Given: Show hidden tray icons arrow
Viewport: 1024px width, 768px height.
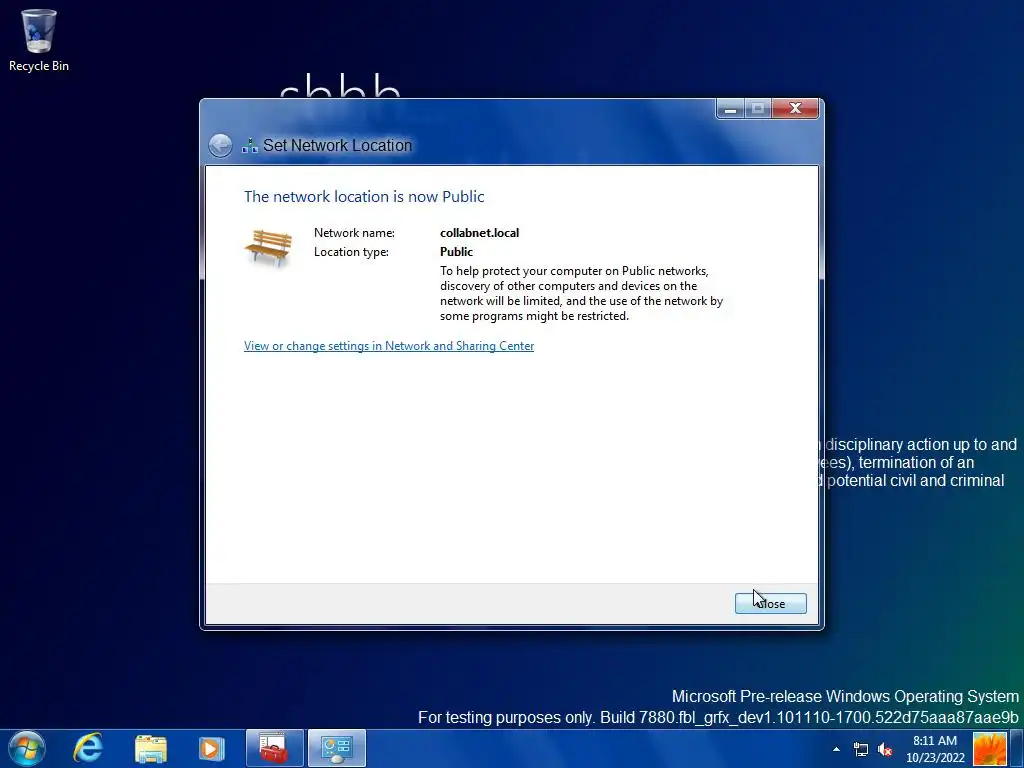Looking at the screenshot, I should [x=837, y=749].
